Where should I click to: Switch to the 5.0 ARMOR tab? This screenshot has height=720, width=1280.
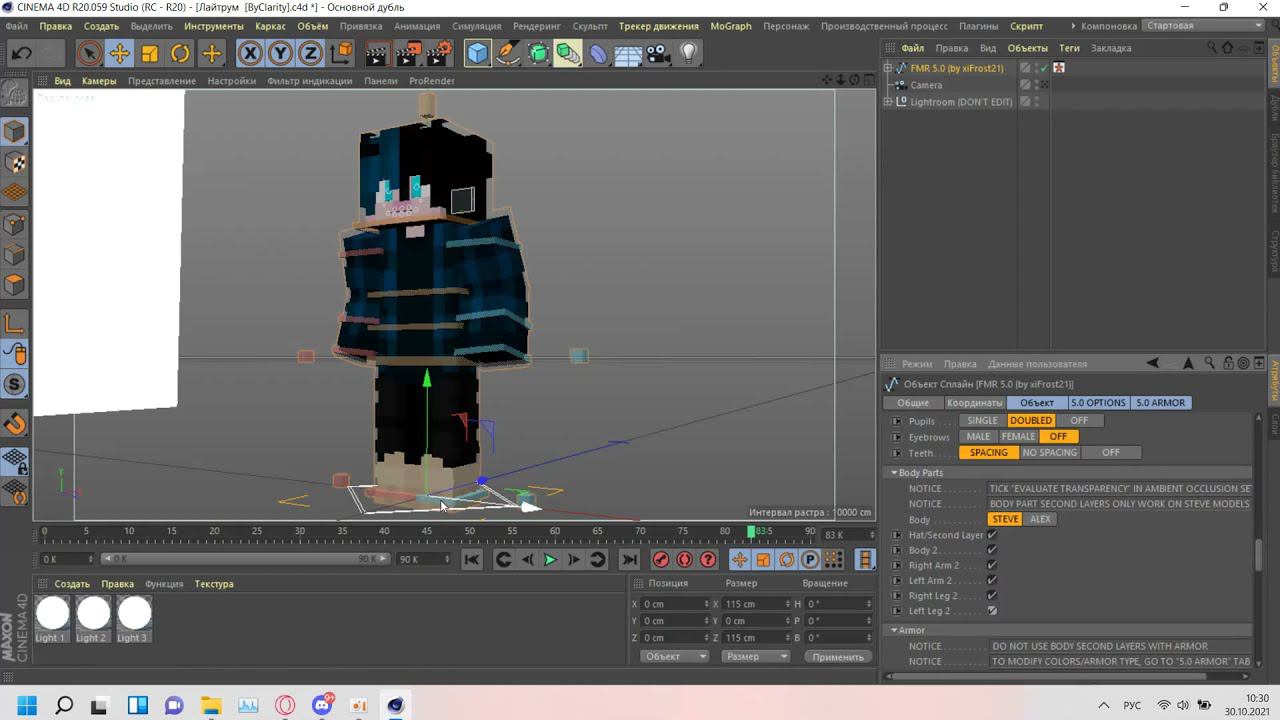point(1160,403)
